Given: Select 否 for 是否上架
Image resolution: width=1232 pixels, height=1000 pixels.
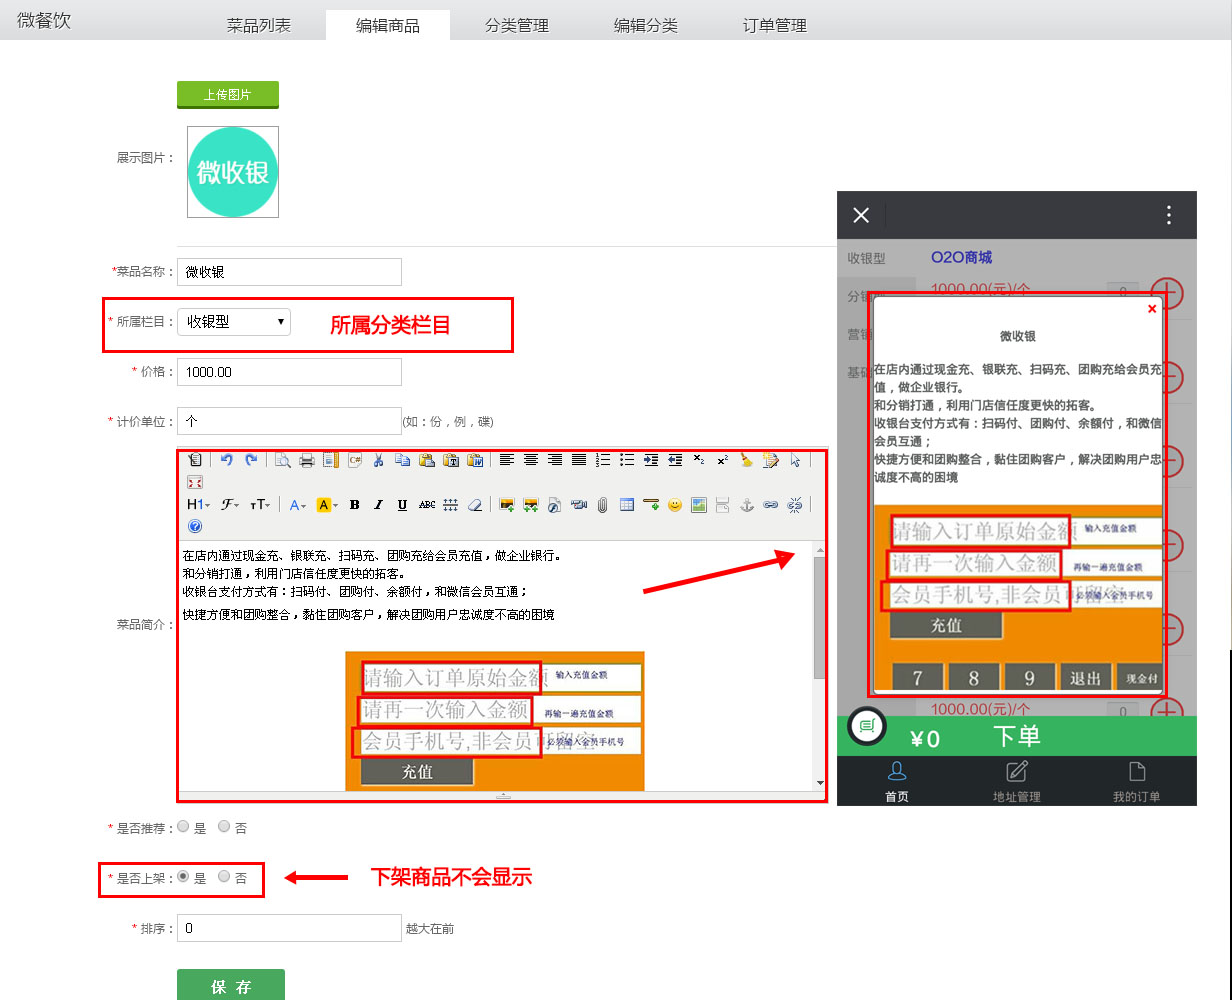Looking at the screenshot, I should [224, 877].
